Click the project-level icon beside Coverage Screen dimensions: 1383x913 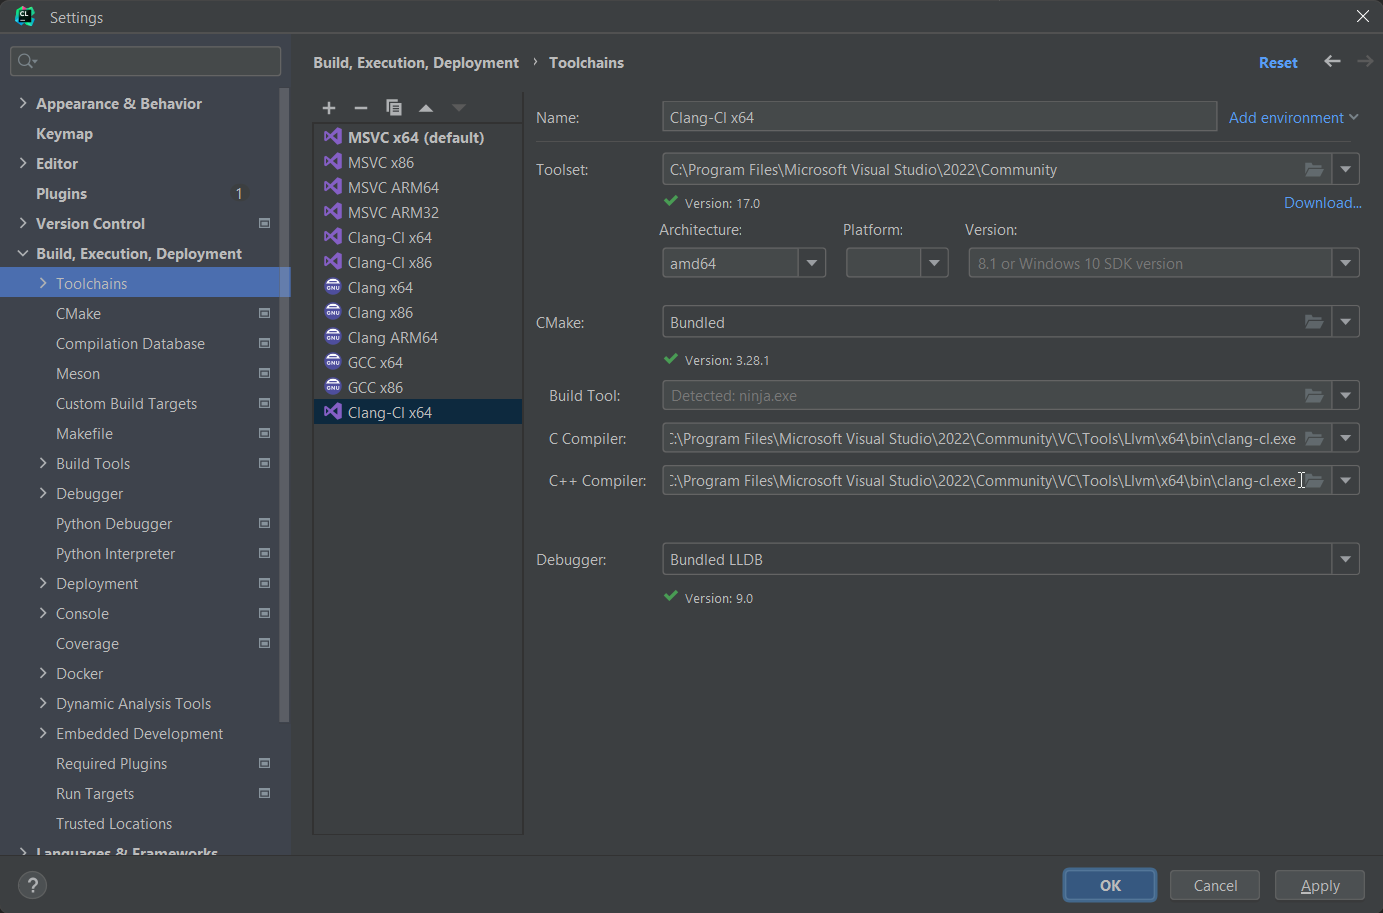[x=264, y=643]
